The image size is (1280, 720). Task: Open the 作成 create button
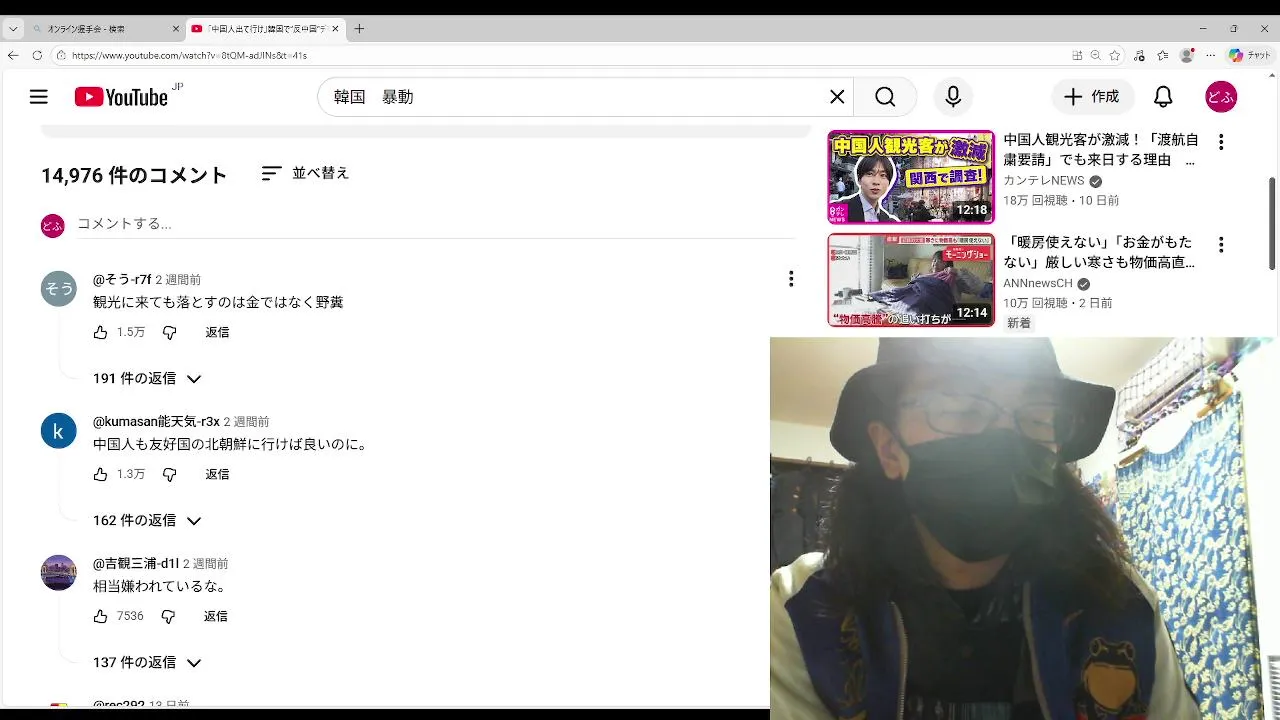click(x=1093, y=97)
